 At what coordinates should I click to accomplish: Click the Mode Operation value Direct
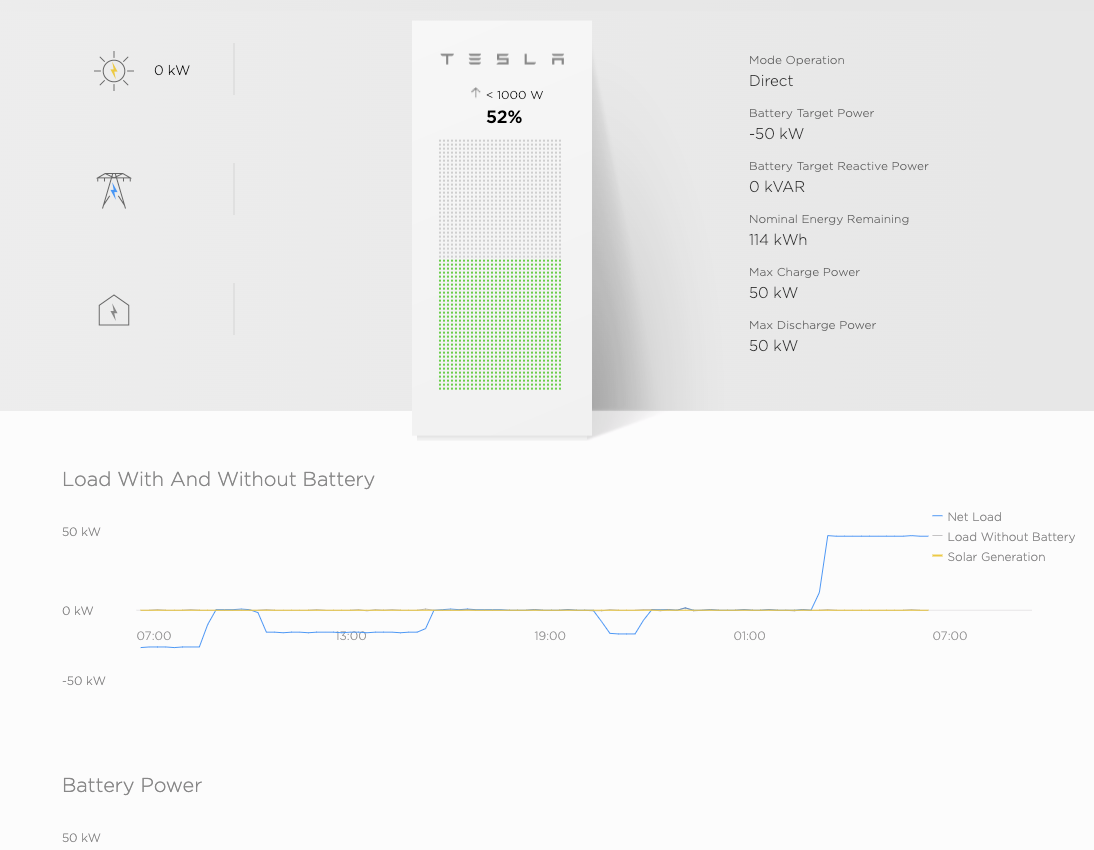coord(771,81)
